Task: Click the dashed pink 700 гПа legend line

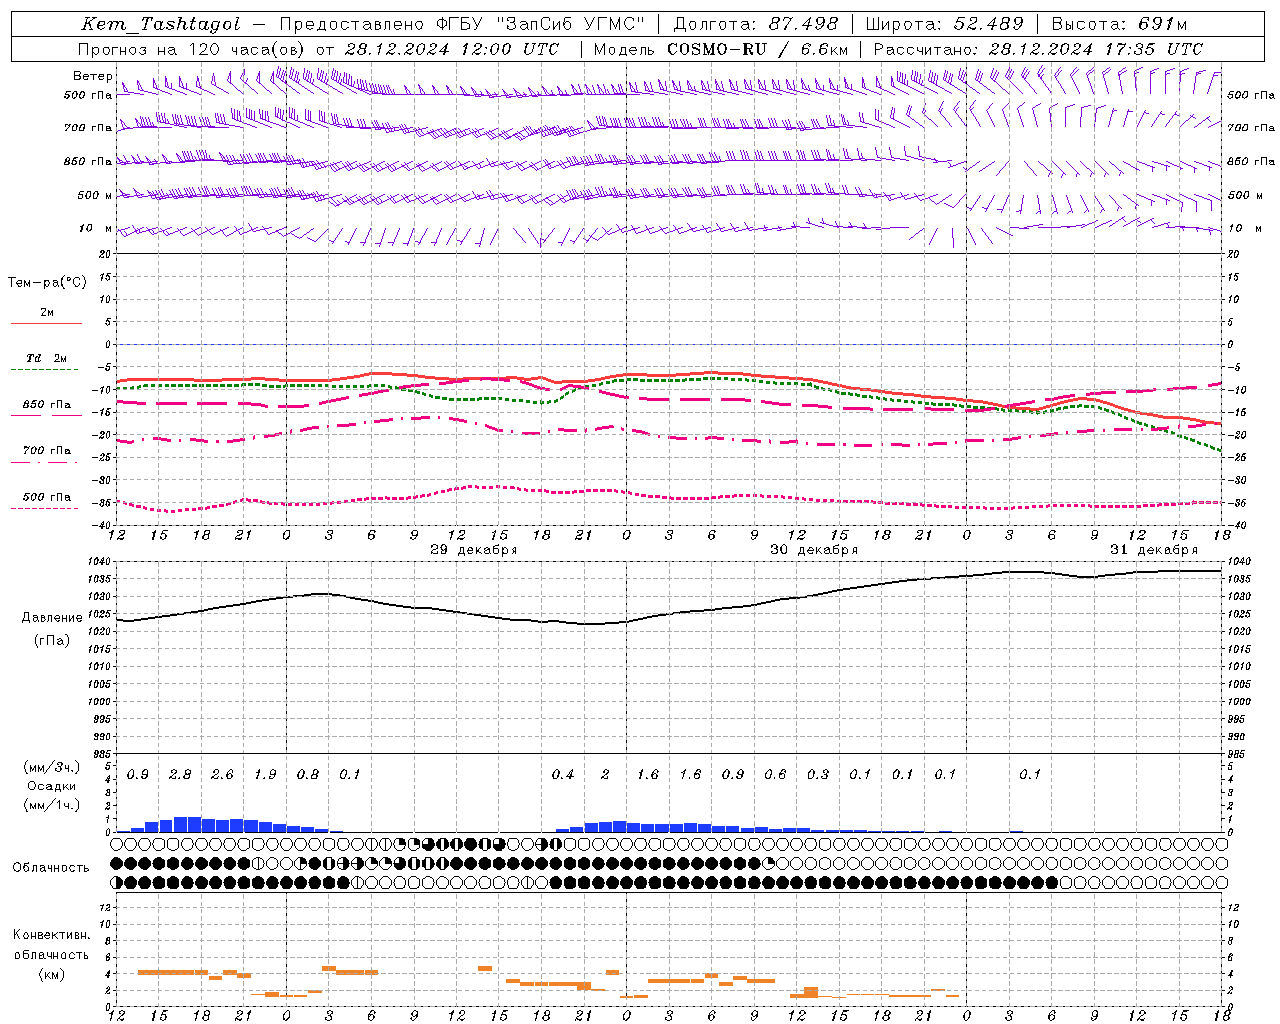Action: (46, 463)
